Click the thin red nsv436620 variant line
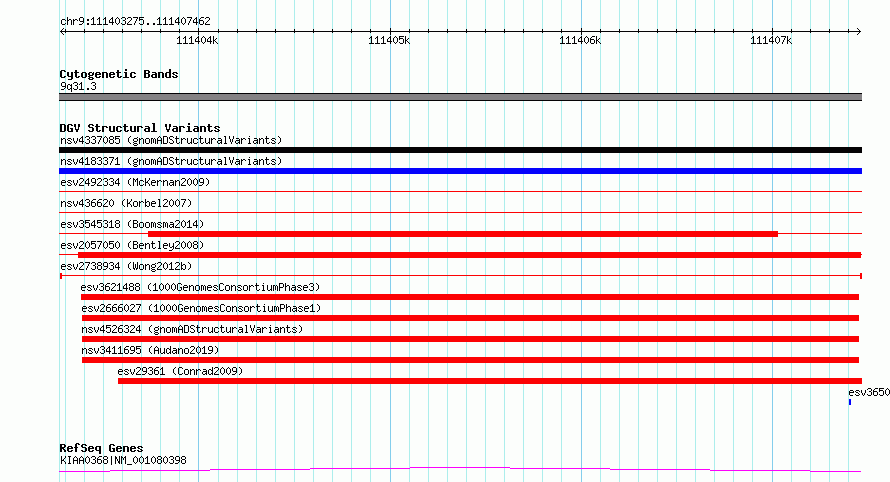This screenshot has width=890, height=482. coord(460,213)
